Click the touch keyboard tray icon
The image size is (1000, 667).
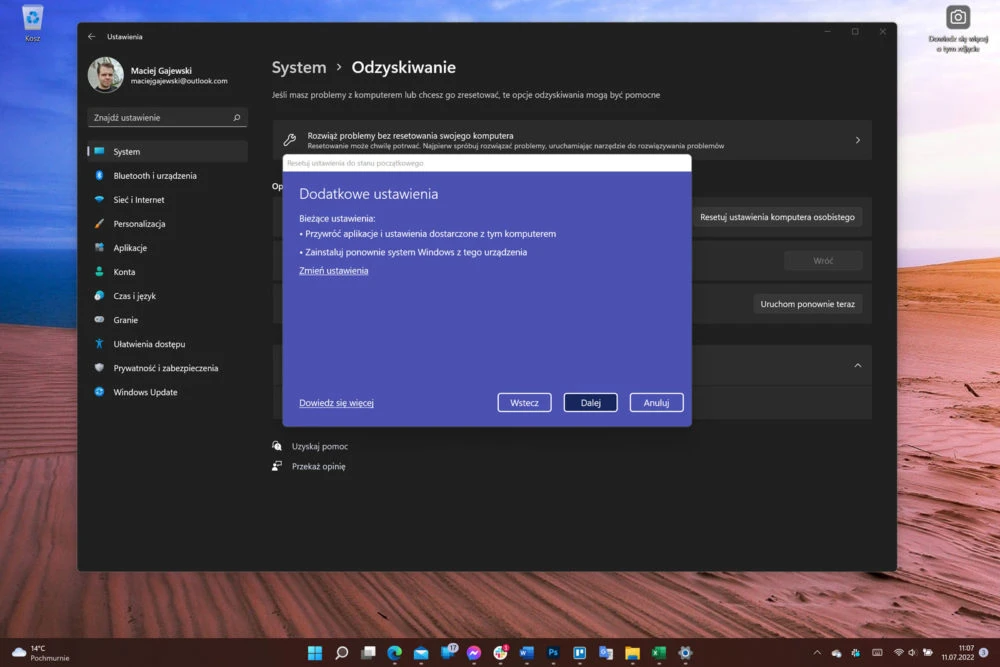point(878,653)
